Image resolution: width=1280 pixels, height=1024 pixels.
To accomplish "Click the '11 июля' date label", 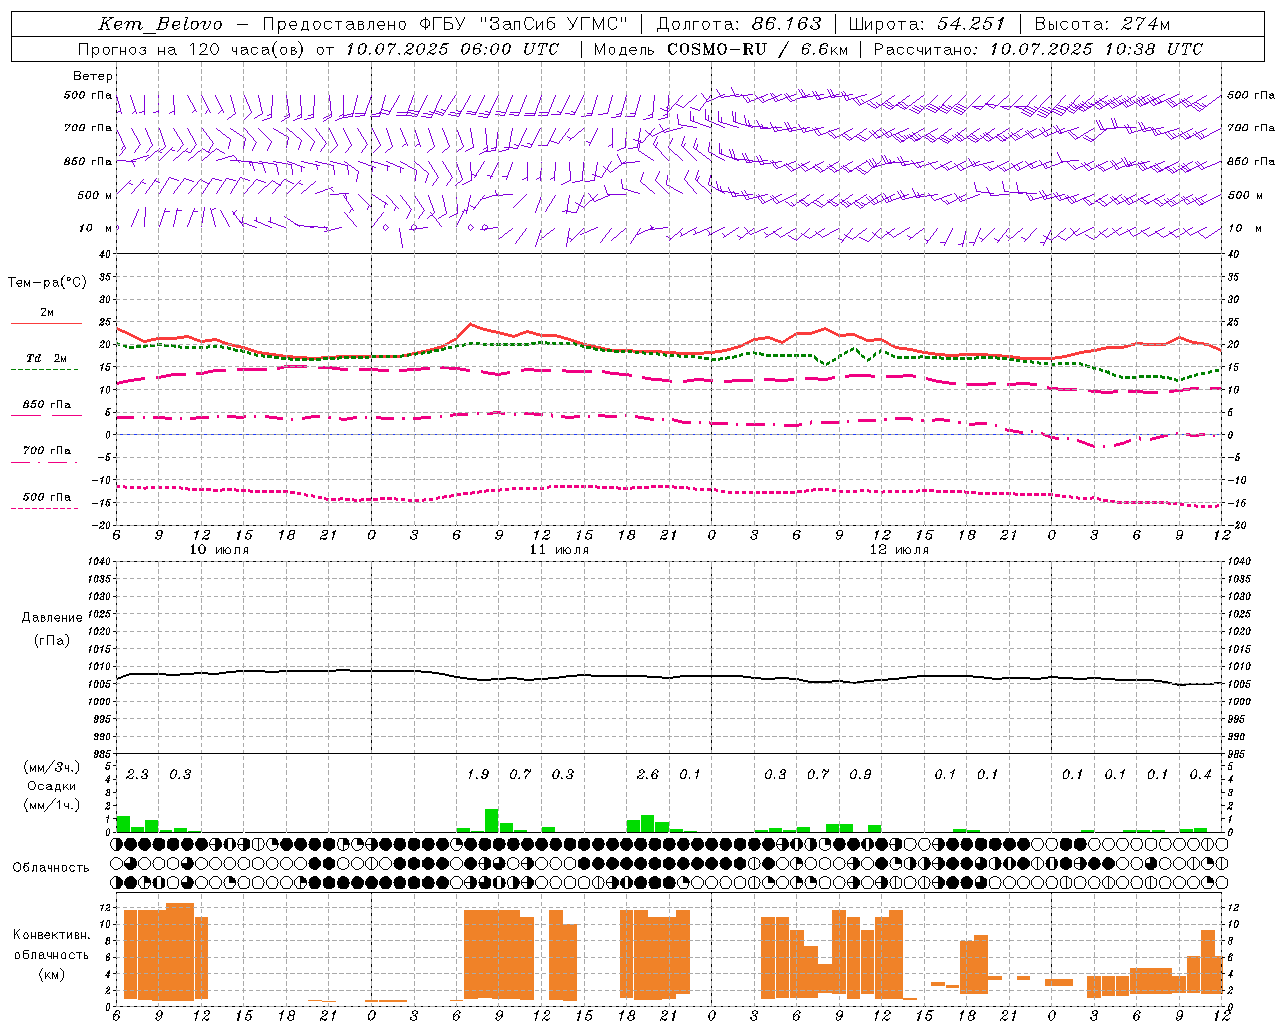I will coord(559,549).
